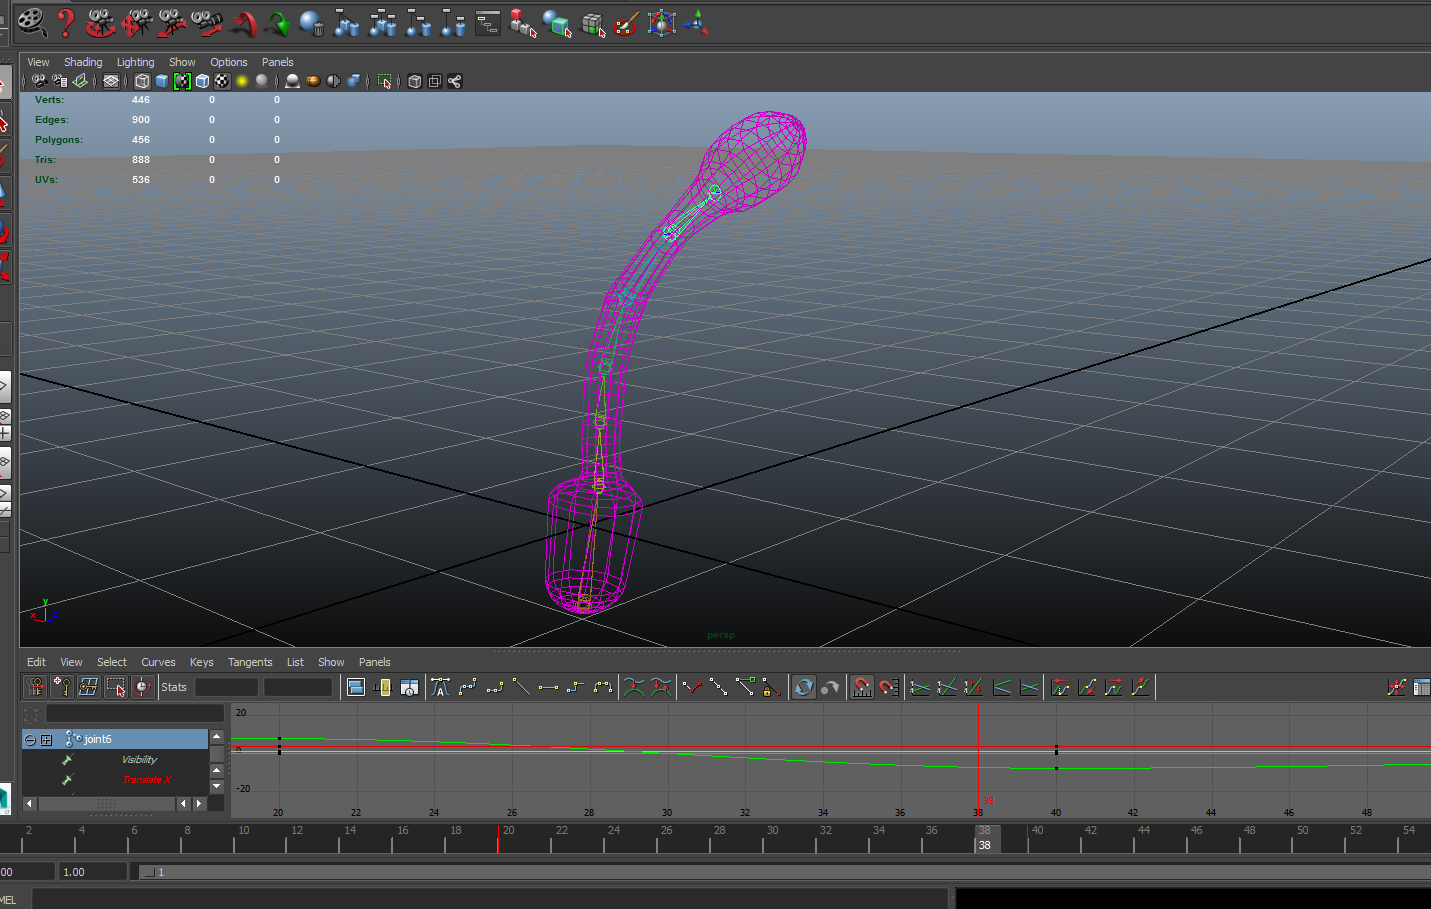This screenshot has width=1431, height=909.
Task: Select the retime tool icon in Graph Editor
Action: pyautogui.click(x=143, y=687)
